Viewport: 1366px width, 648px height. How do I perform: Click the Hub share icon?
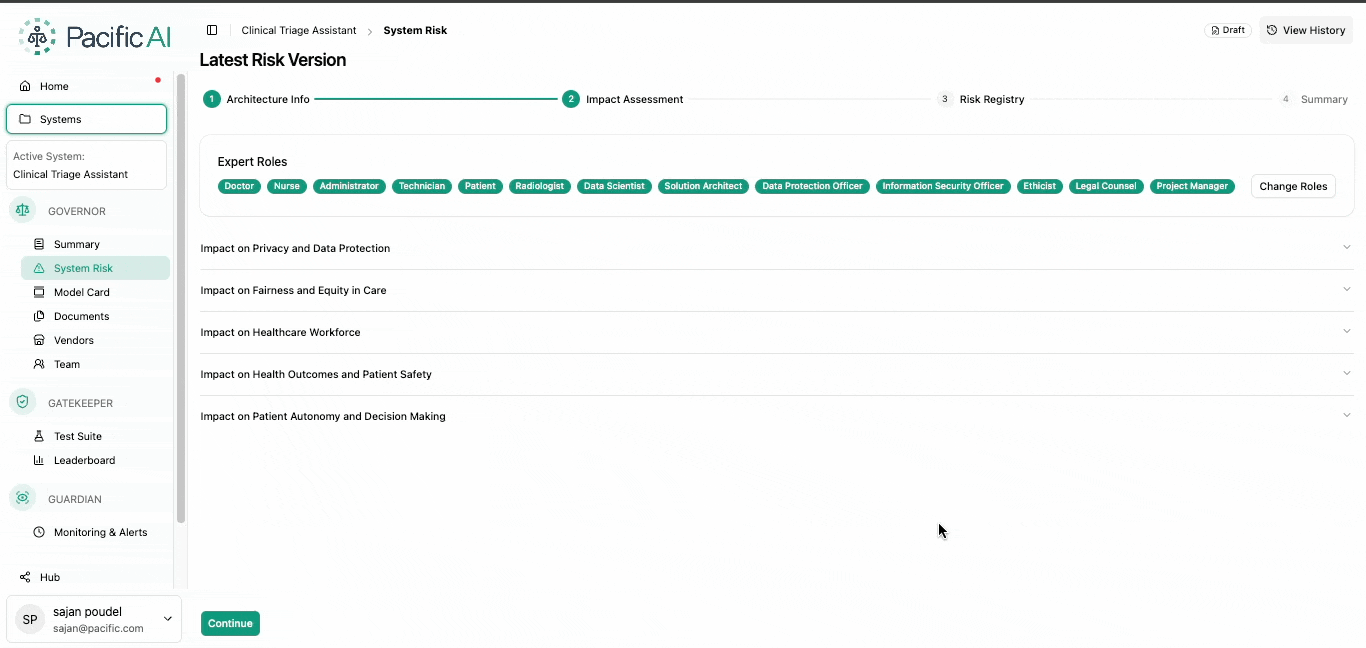(25, 577)
